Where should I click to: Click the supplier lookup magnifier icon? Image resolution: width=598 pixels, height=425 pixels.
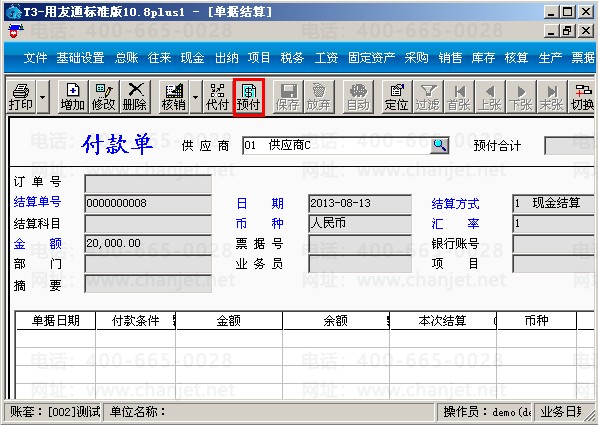440,145
